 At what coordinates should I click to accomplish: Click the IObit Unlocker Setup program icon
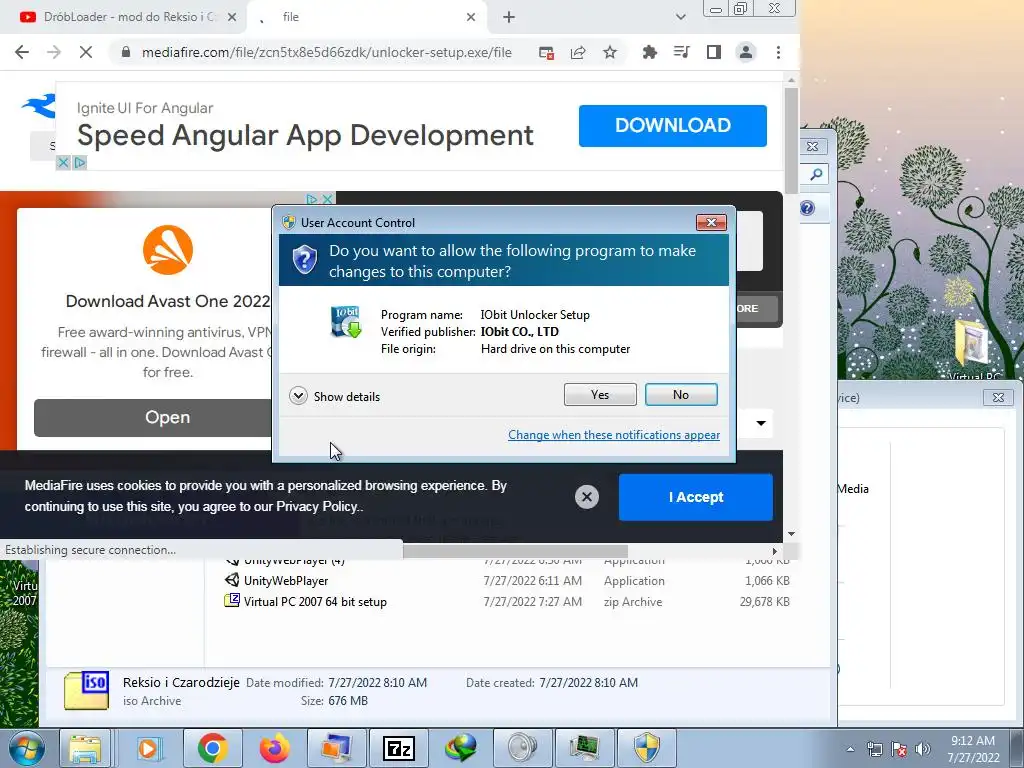click(x=345, y=321)
